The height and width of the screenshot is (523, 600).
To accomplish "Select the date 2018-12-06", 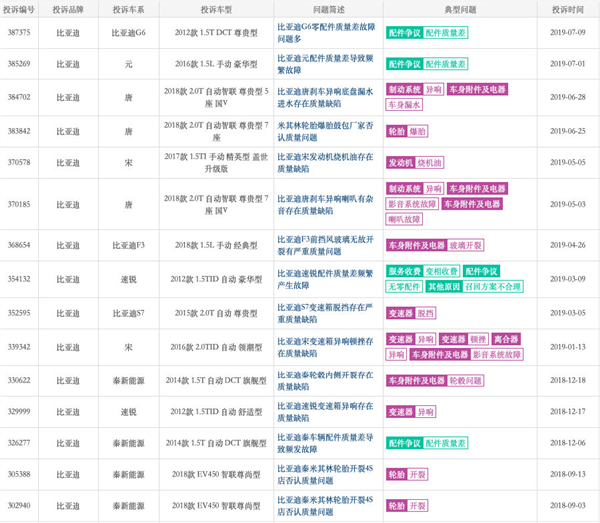I will [x=568, y=443].
